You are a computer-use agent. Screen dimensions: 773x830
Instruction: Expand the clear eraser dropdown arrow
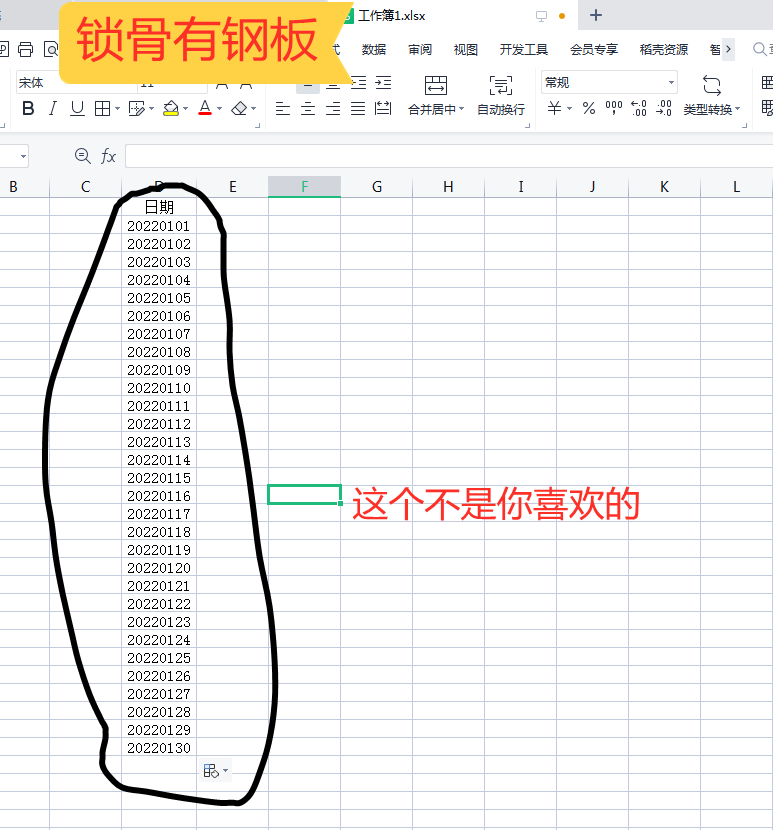[x=254, y=109]
